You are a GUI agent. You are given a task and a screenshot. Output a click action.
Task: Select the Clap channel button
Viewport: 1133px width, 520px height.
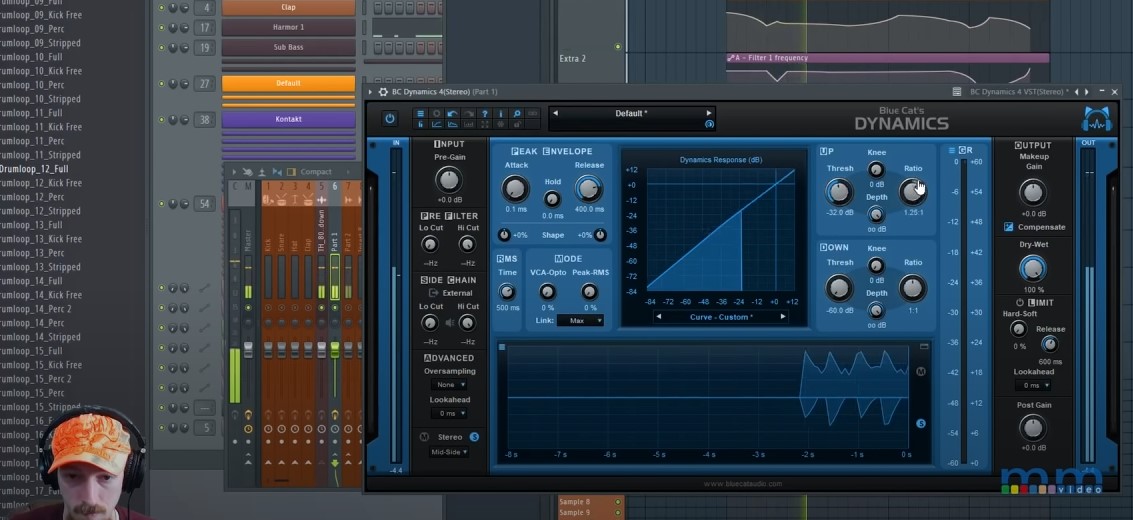(x=288, y=7)
